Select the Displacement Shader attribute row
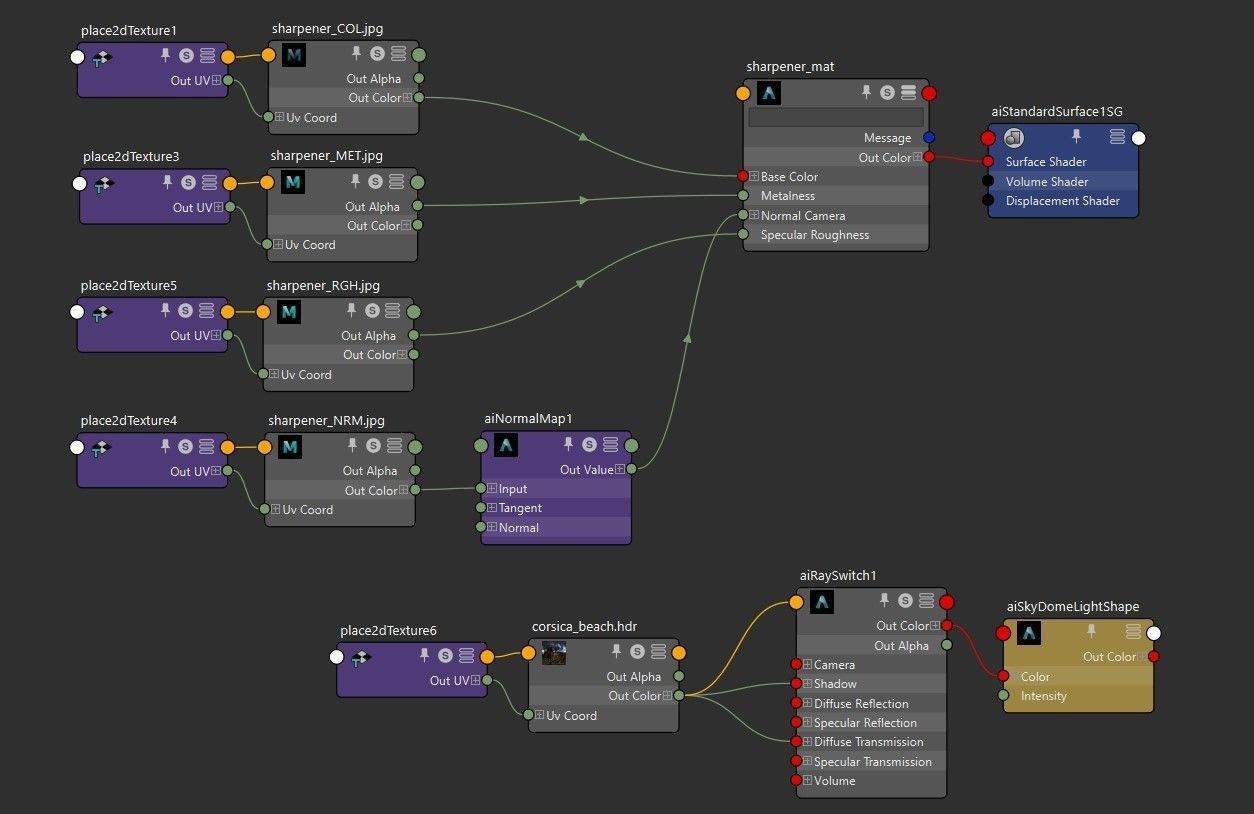 tap(1064, 201)
